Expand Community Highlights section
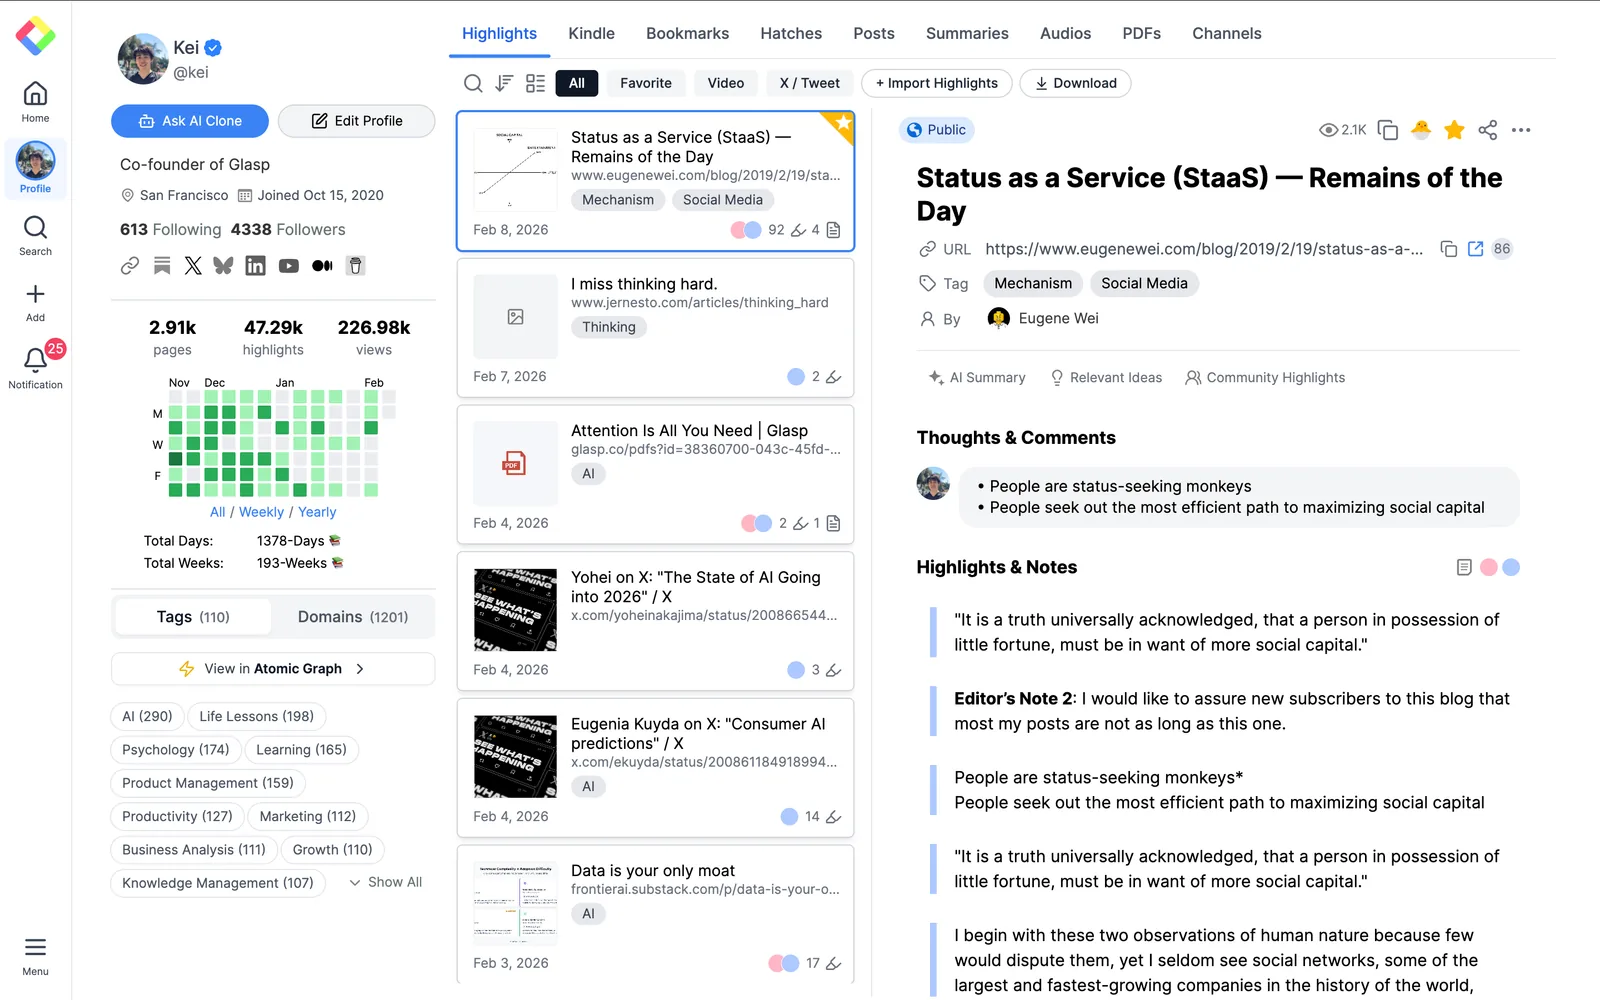The height and width of the screenshot is (1000, 1600). (x=1265, y=377)
